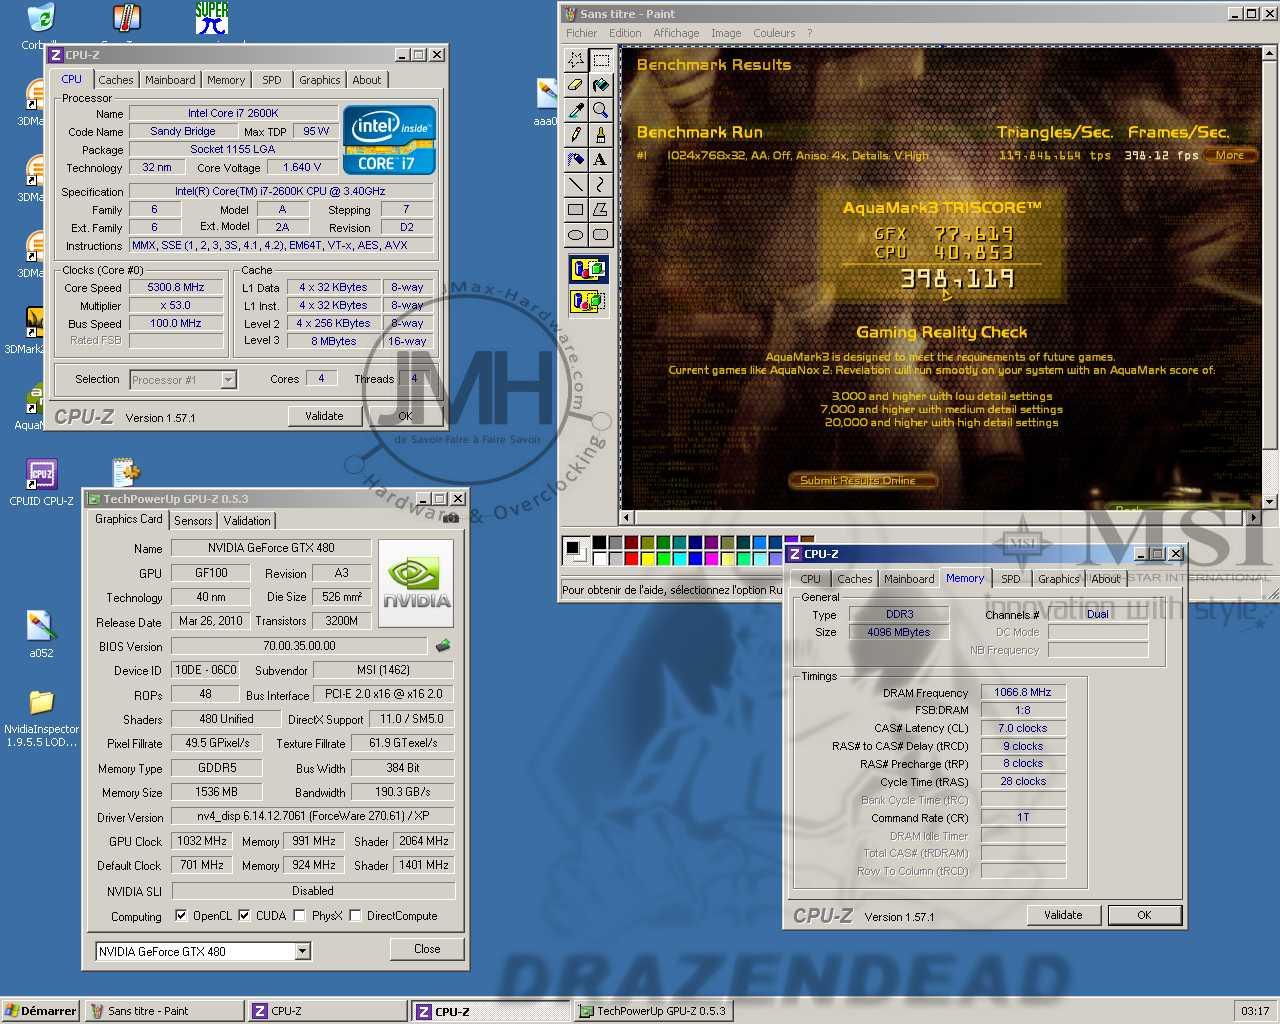Click Paint vertical scrollbar down arrow

click(x=1270, y=502)
